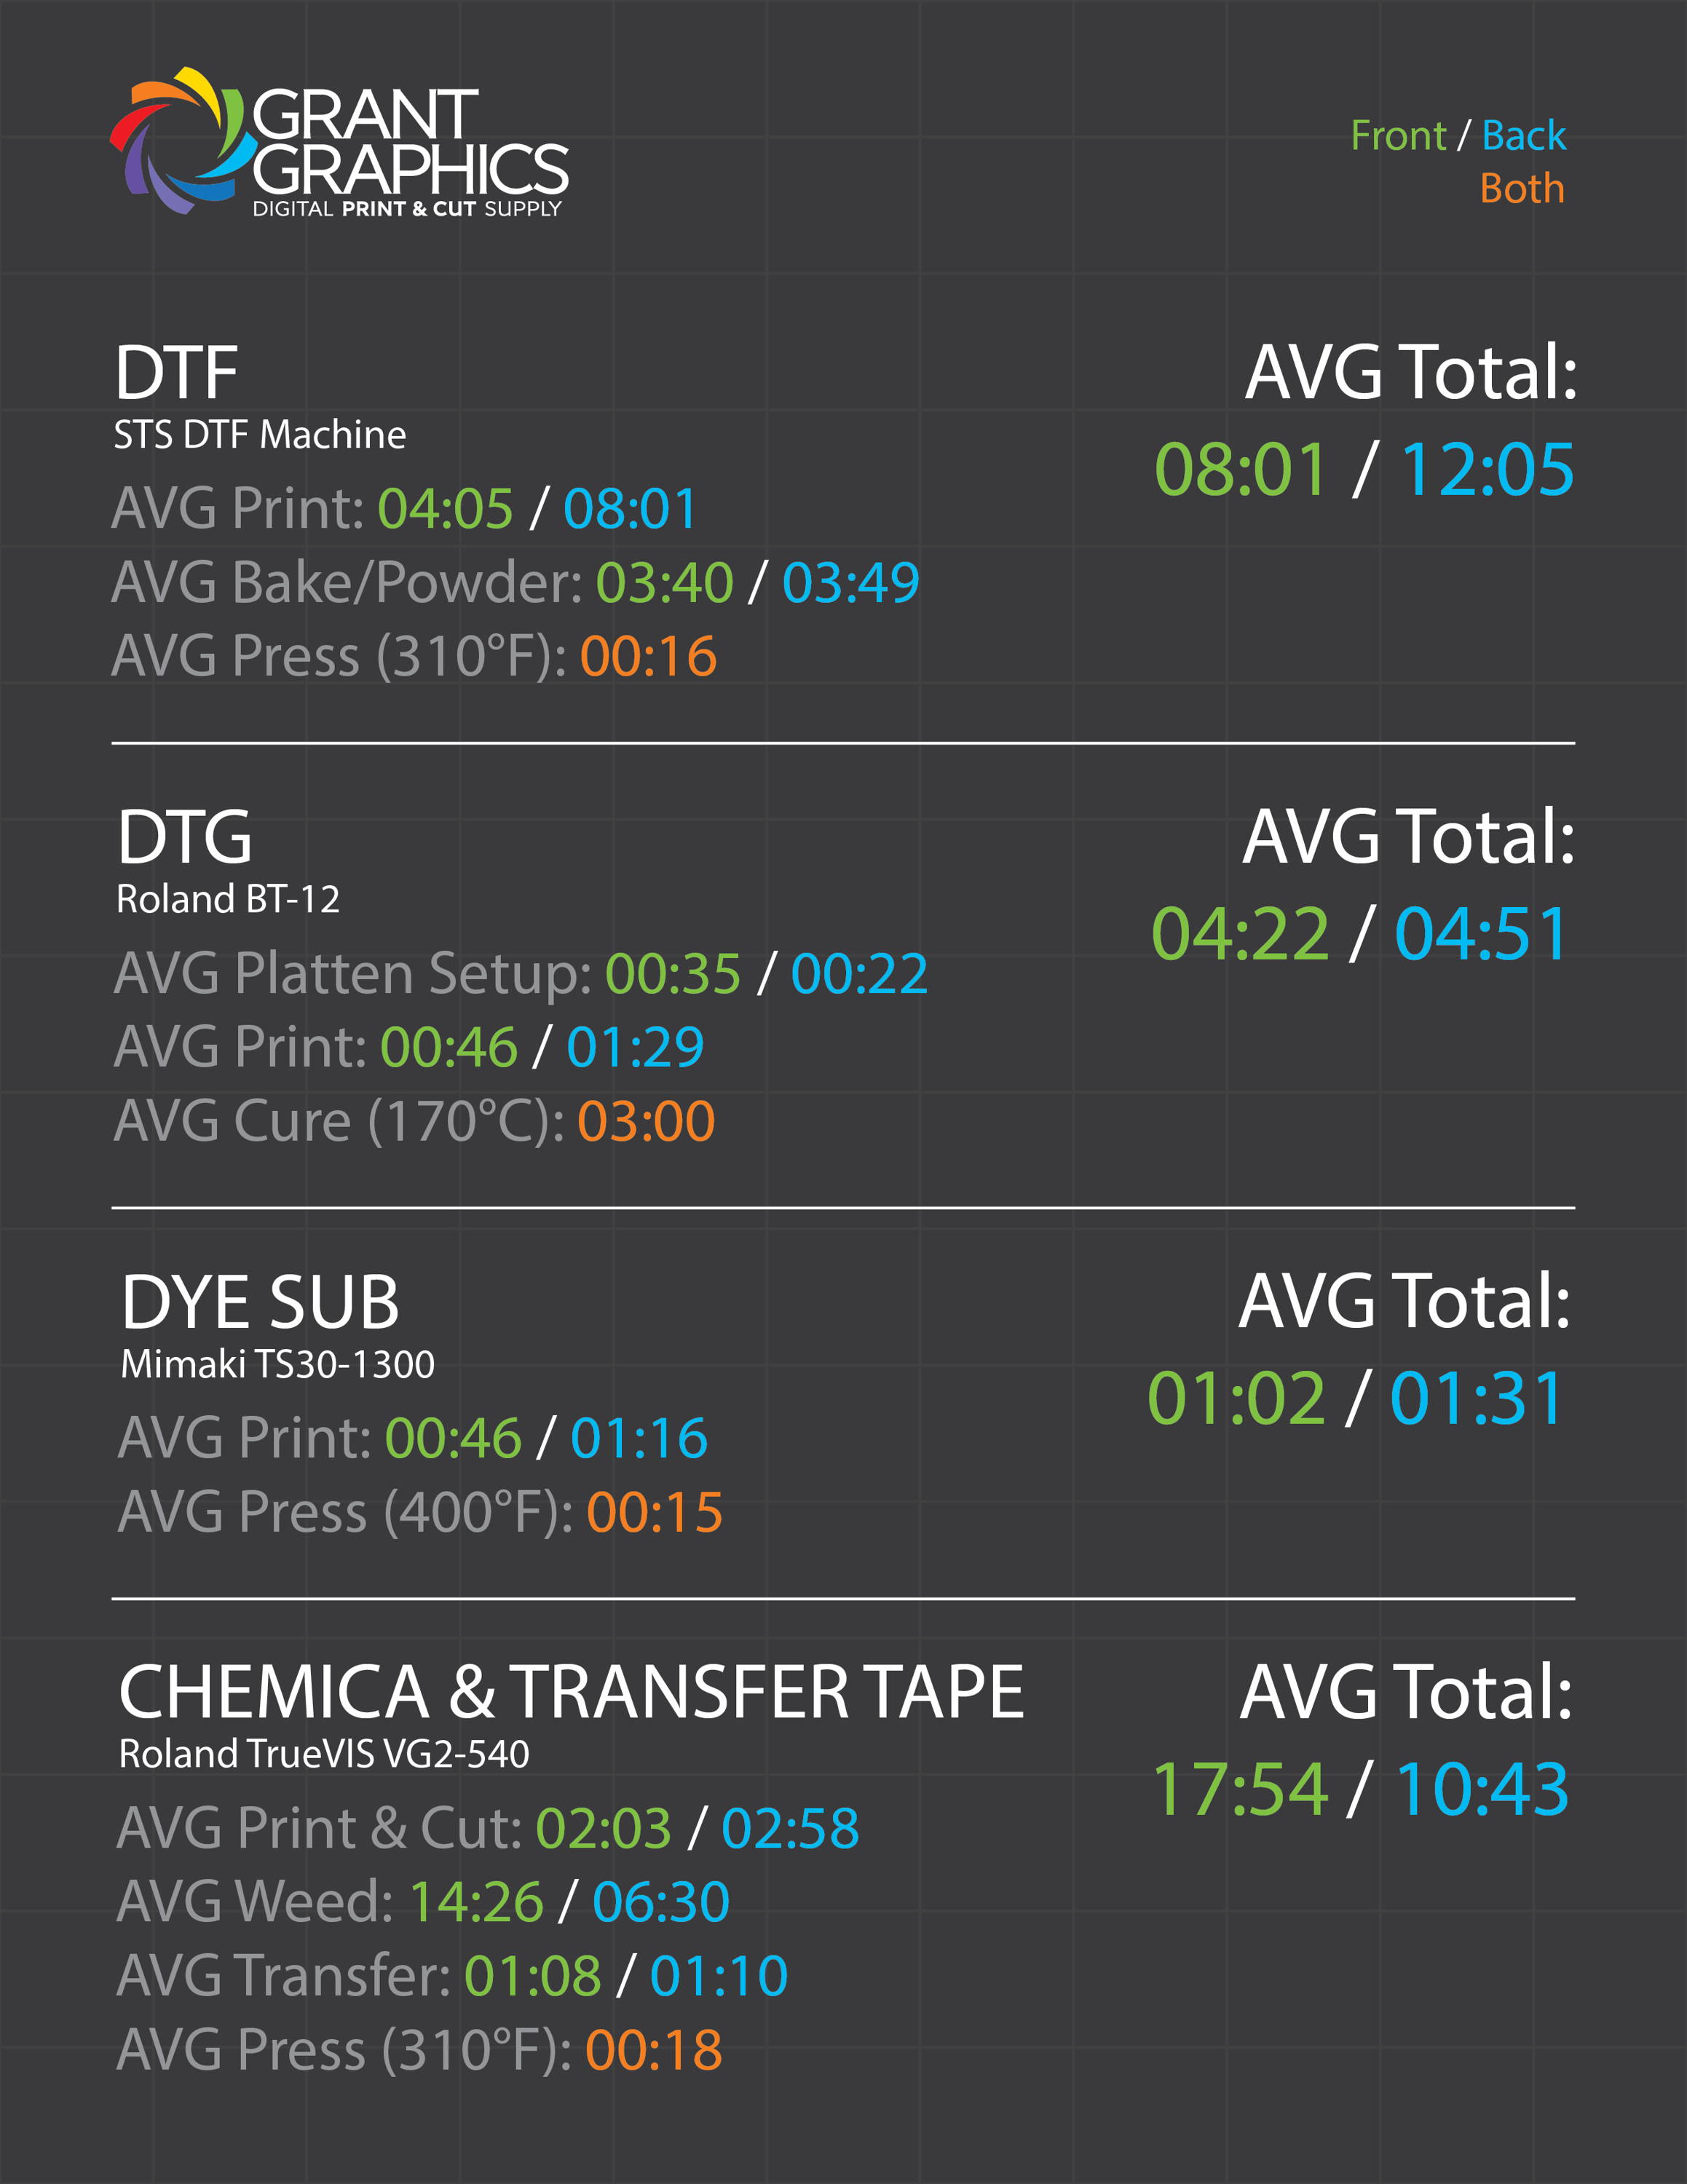1687x2184 pixels.
Task: Click the CHEMICA & TRANSFER TAPE heading
Action: [571, 1692]
